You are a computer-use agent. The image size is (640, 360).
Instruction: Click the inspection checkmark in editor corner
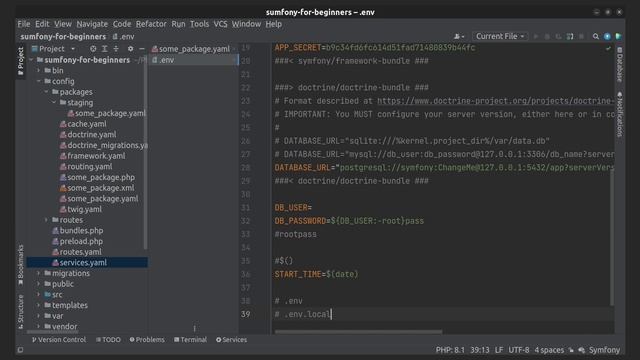click(608, 48)
